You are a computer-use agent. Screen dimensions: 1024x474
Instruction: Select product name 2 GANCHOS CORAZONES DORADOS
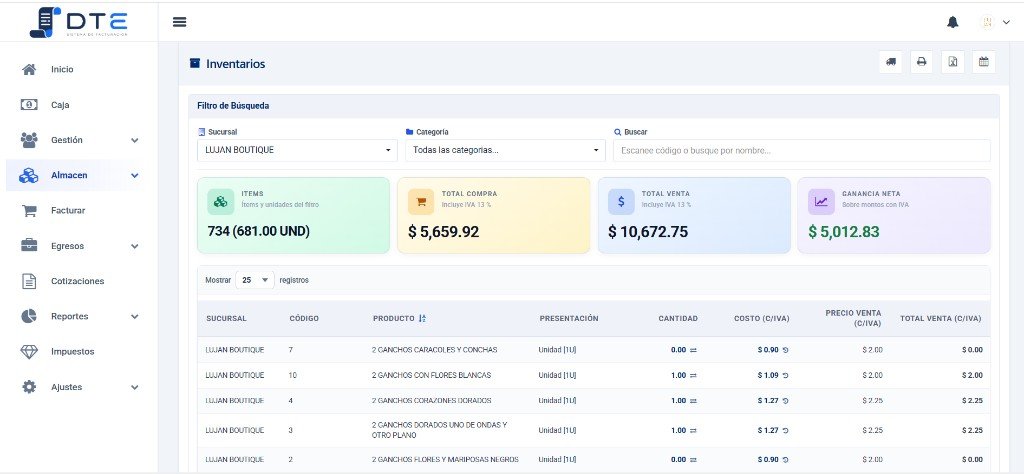point(432,401)
